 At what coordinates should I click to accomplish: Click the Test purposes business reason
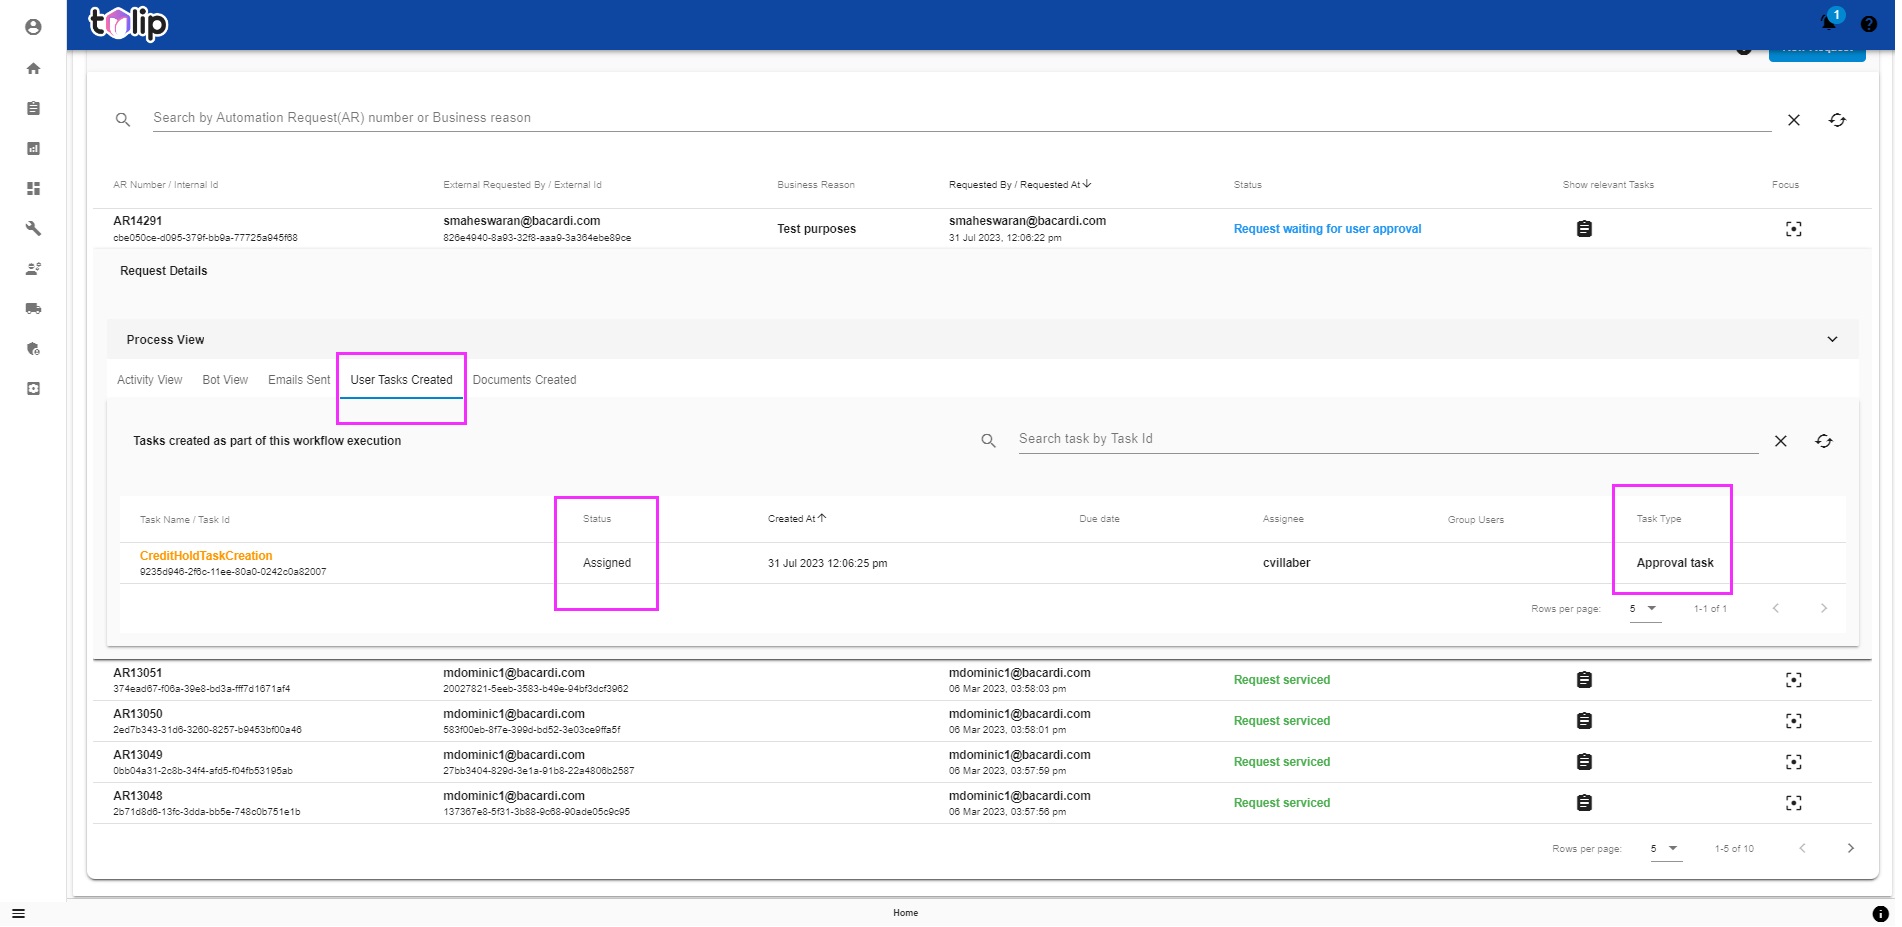pyautogui.click(x=817, y=229)
